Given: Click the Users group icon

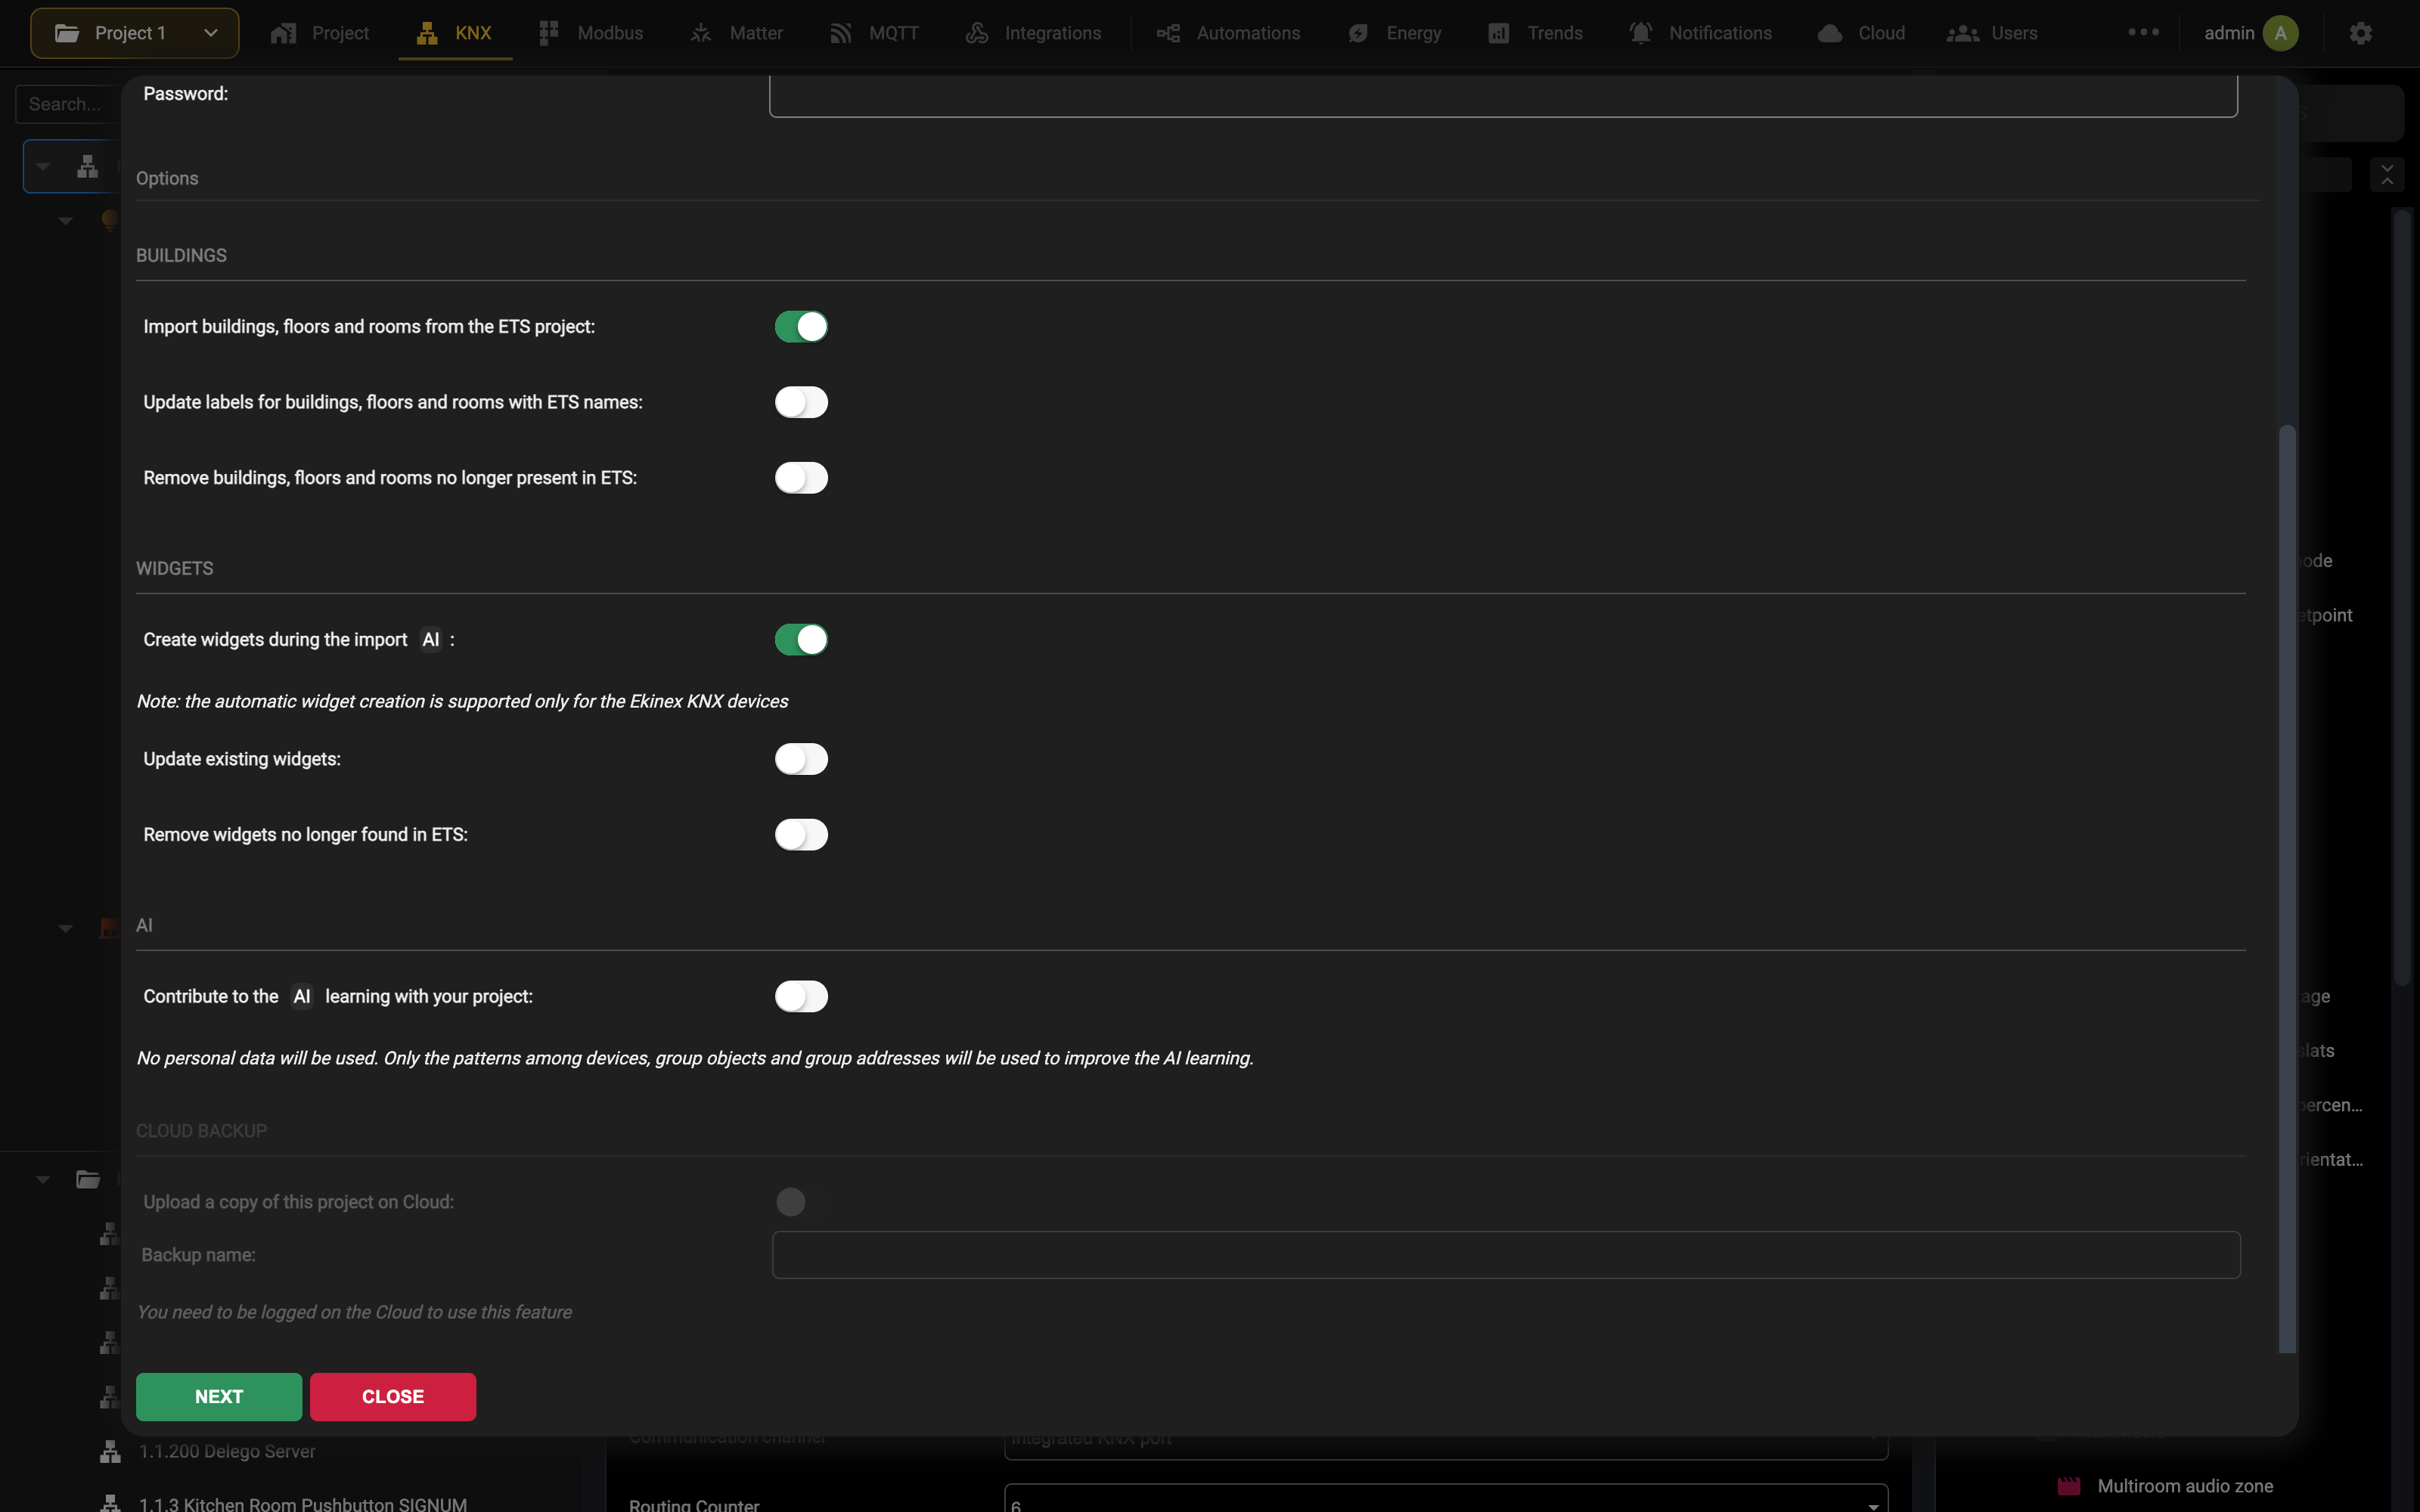Looking at the screenshot, I should pos(1962,33).
